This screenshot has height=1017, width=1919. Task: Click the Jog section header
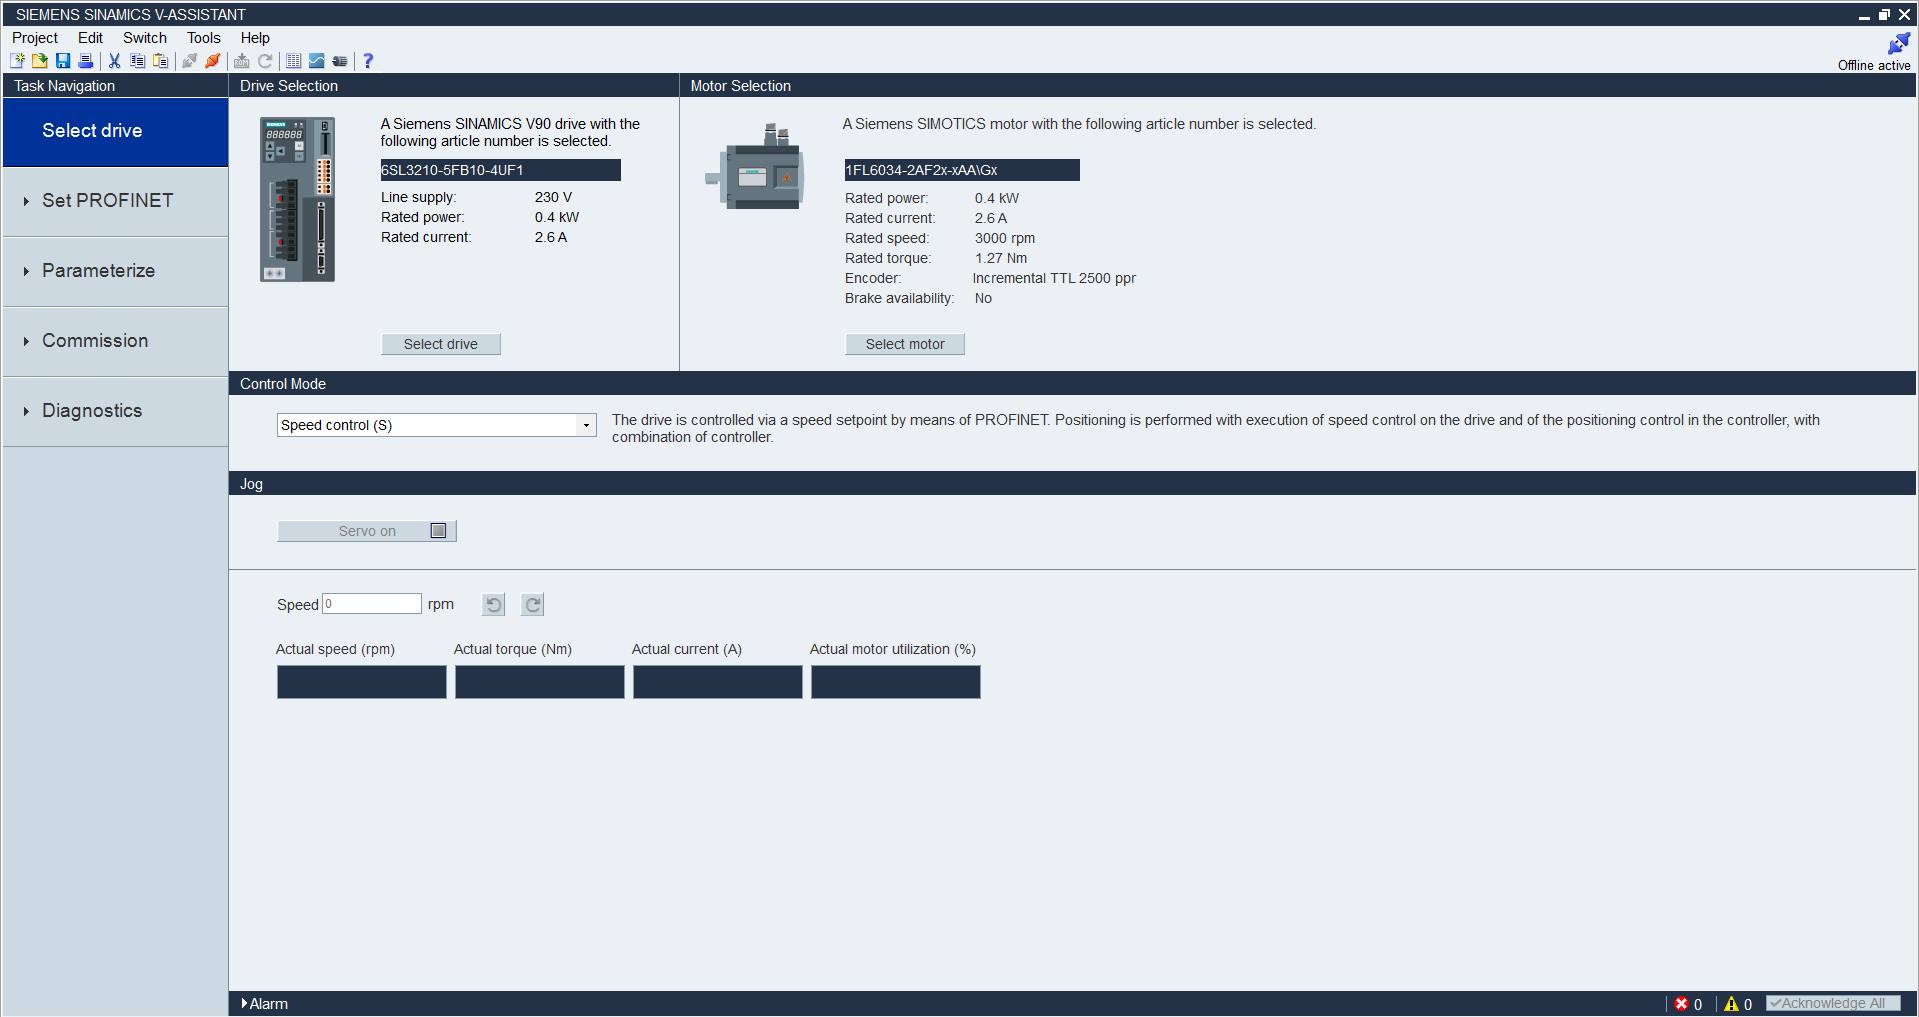(1072, 484)
